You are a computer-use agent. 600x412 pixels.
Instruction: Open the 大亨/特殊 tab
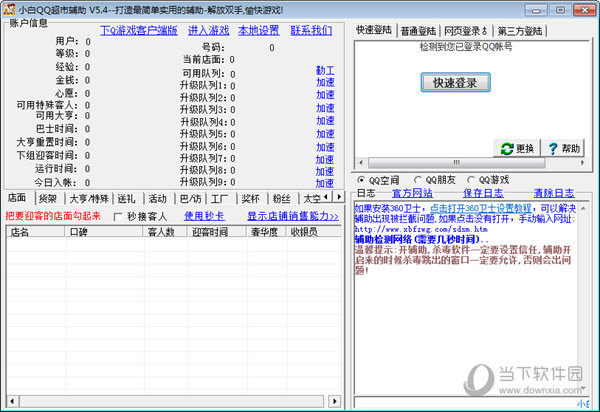[89, 199]
